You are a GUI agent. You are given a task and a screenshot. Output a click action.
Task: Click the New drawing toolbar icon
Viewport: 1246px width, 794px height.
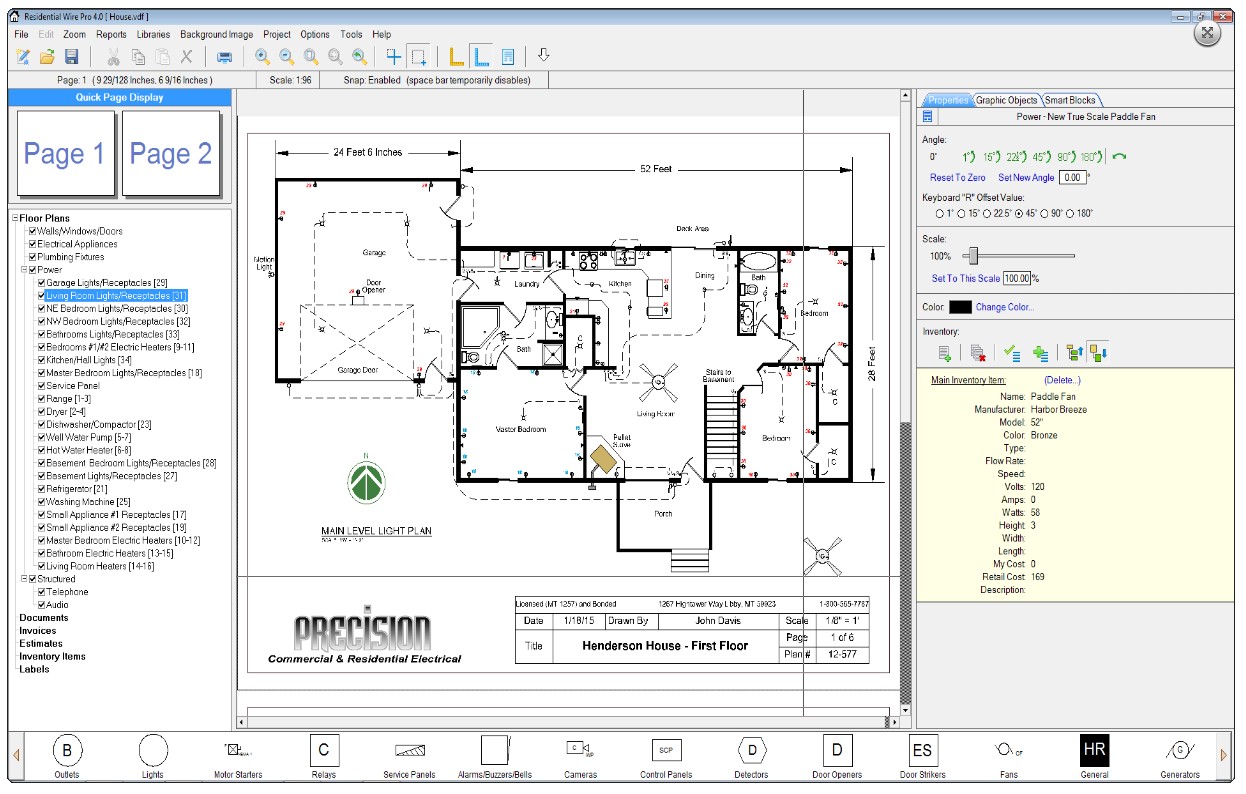click(x=23, y=57)
